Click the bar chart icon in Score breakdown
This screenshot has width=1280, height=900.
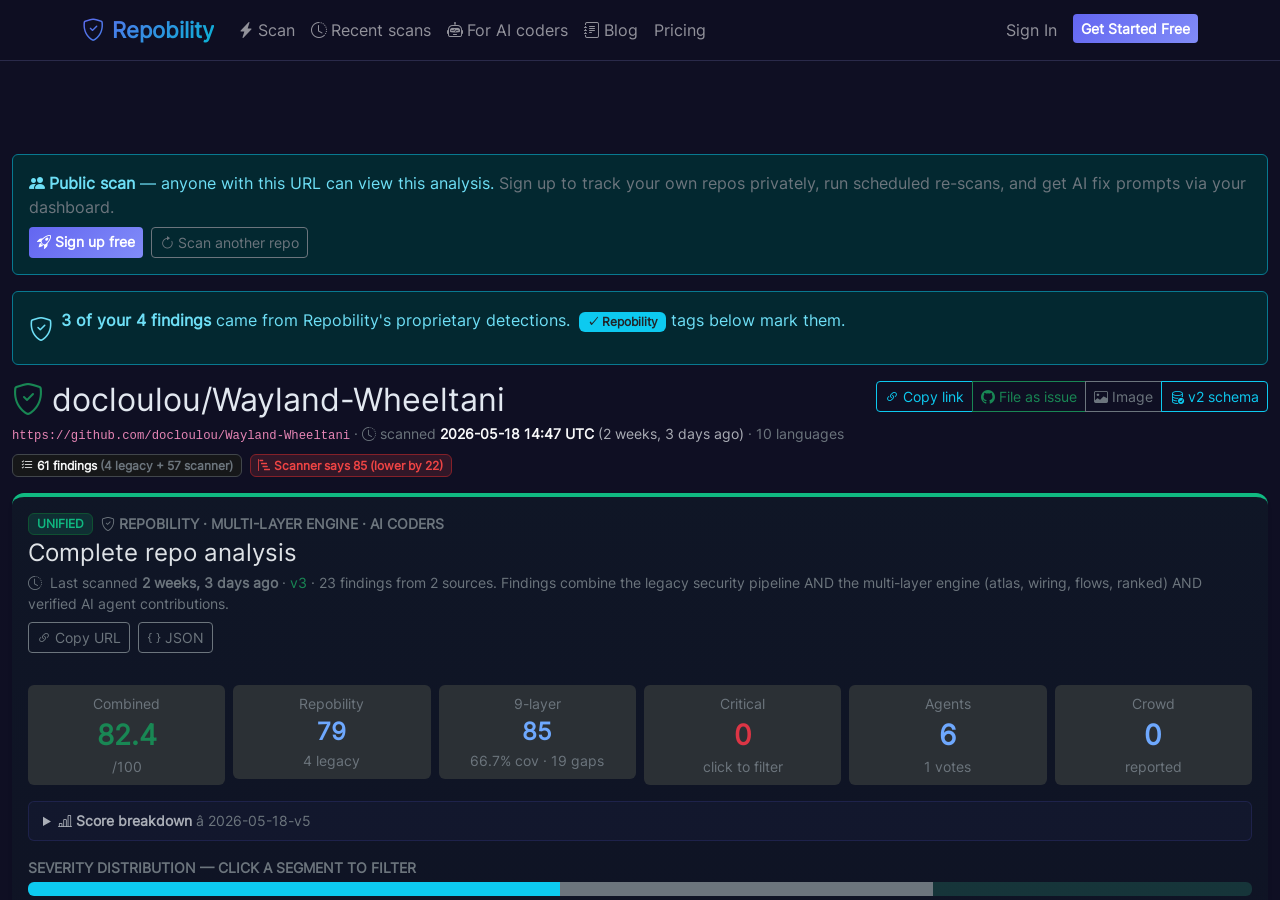click(x=65, y=821)
